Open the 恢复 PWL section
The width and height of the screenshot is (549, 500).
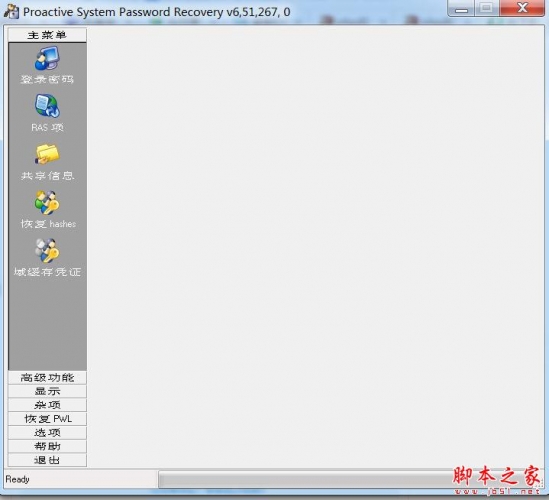point(47,419)
